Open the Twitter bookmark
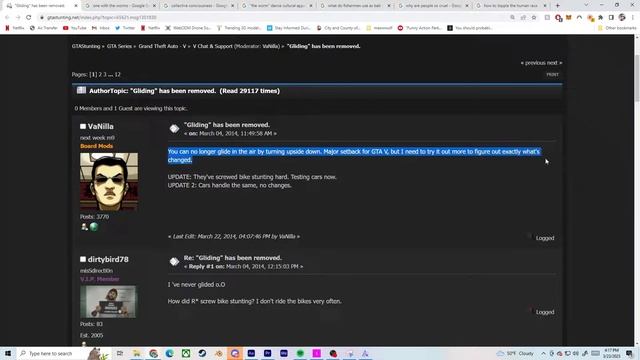The image size is (640, 360). pyautogui.click(x=125, y=28)
